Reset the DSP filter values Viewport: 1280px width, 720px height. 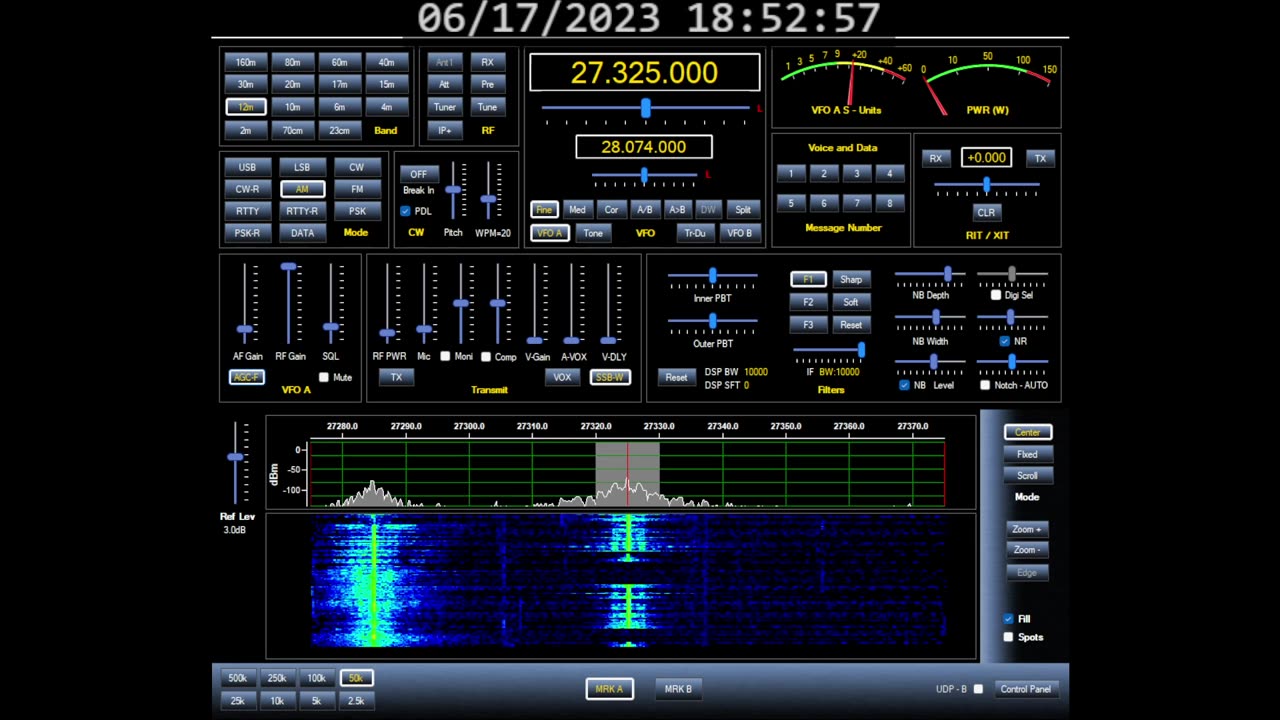coord(676,377)
